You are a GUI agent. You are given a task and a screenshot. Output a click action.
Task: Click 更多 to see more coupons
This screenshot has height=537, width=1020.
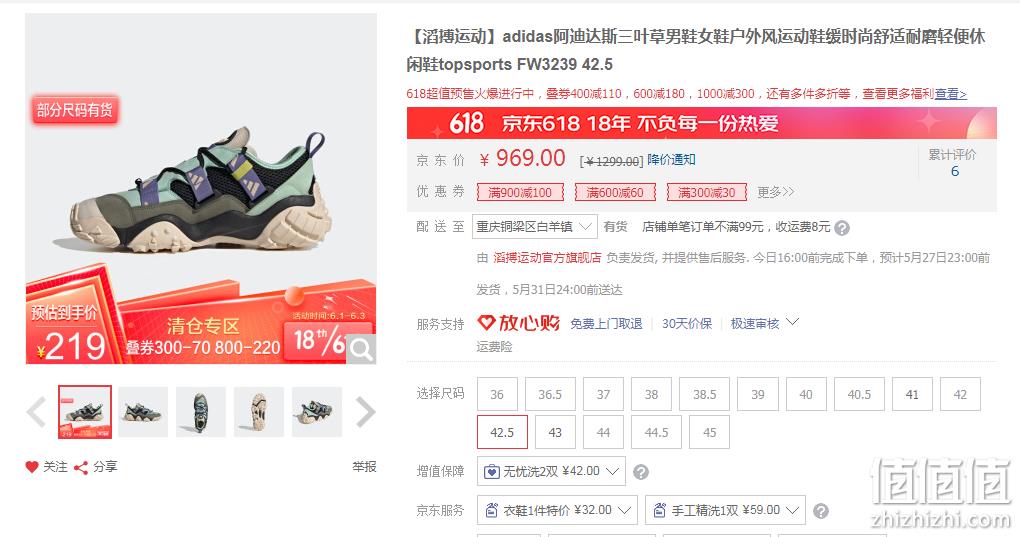pos(775,192)
